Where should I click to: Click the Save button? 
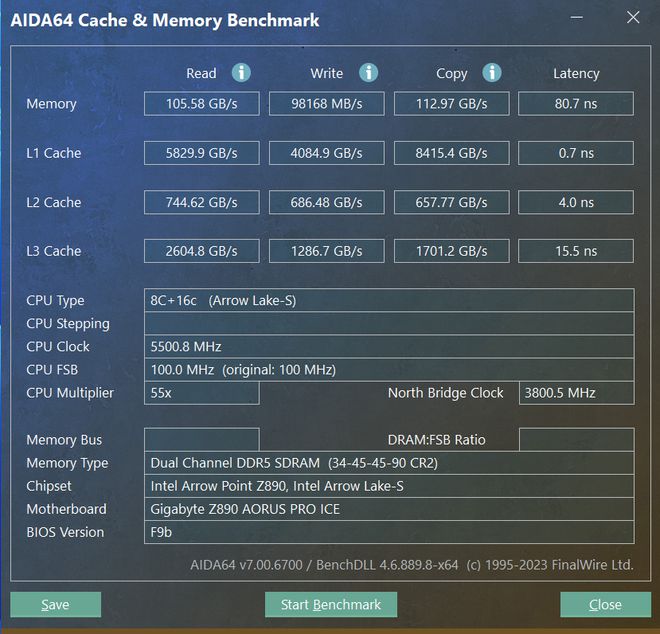pos(56,605)
